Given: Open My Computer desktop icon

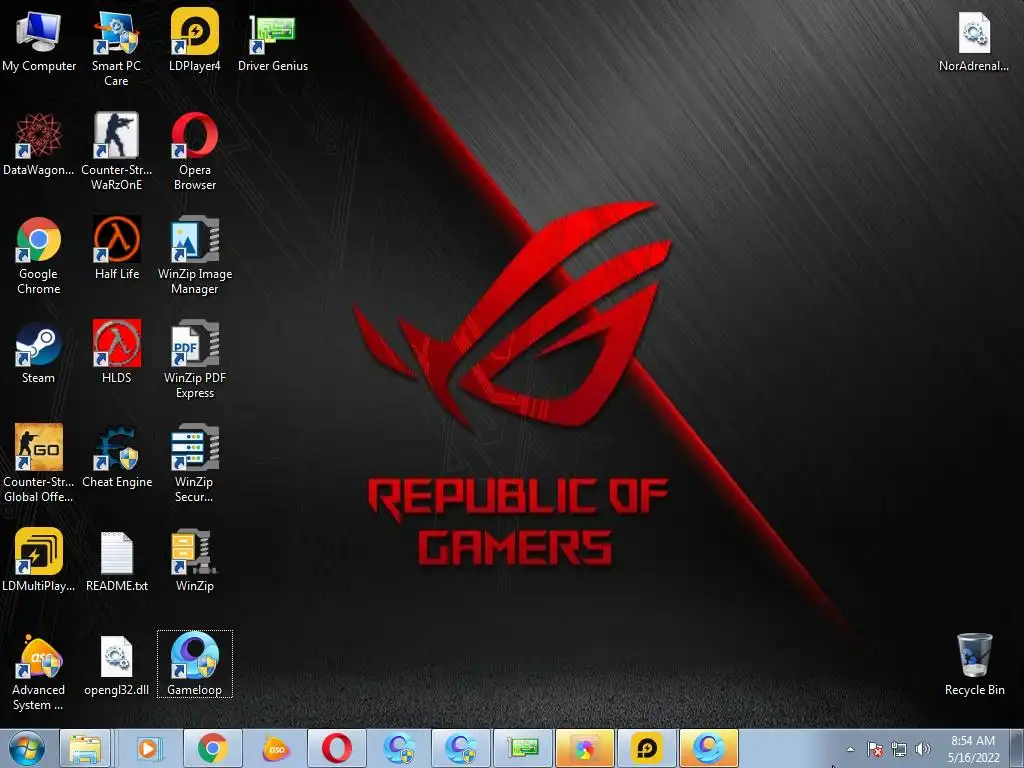Looking at the screenshot, I should pyautogui.click(x=39, y=40).
